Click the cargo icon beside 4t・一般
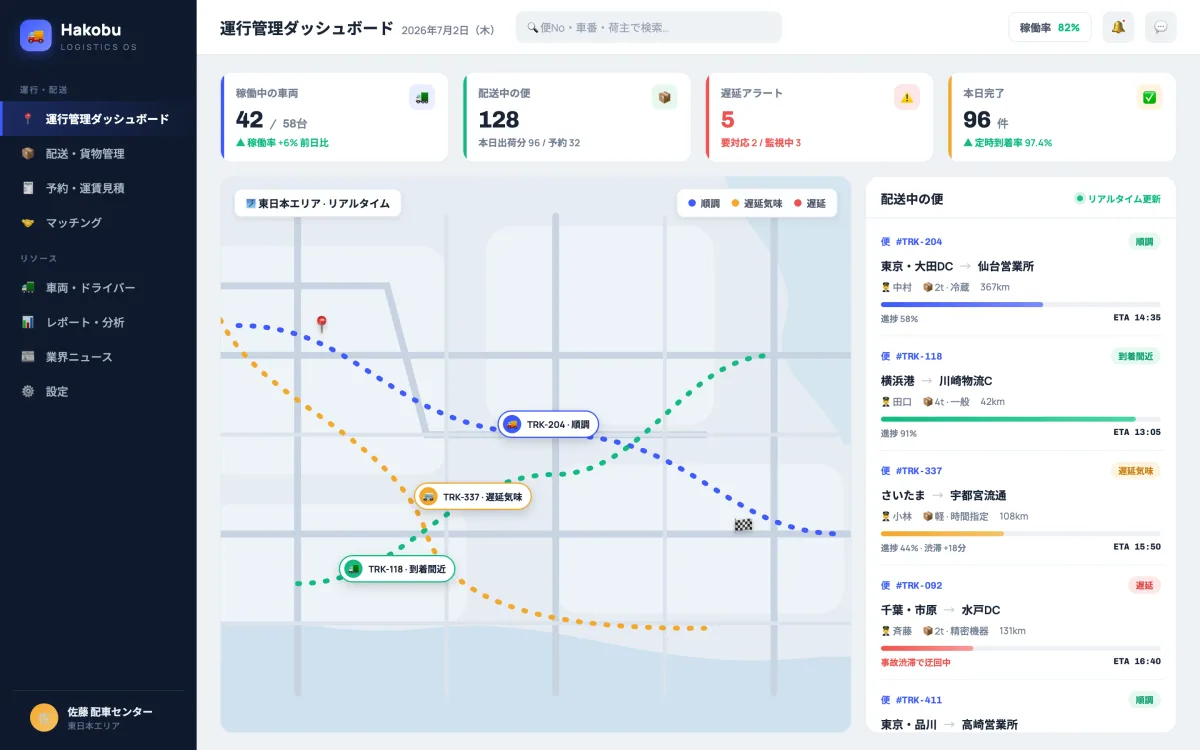1200x750 pixels. click(x=927, y=402)
